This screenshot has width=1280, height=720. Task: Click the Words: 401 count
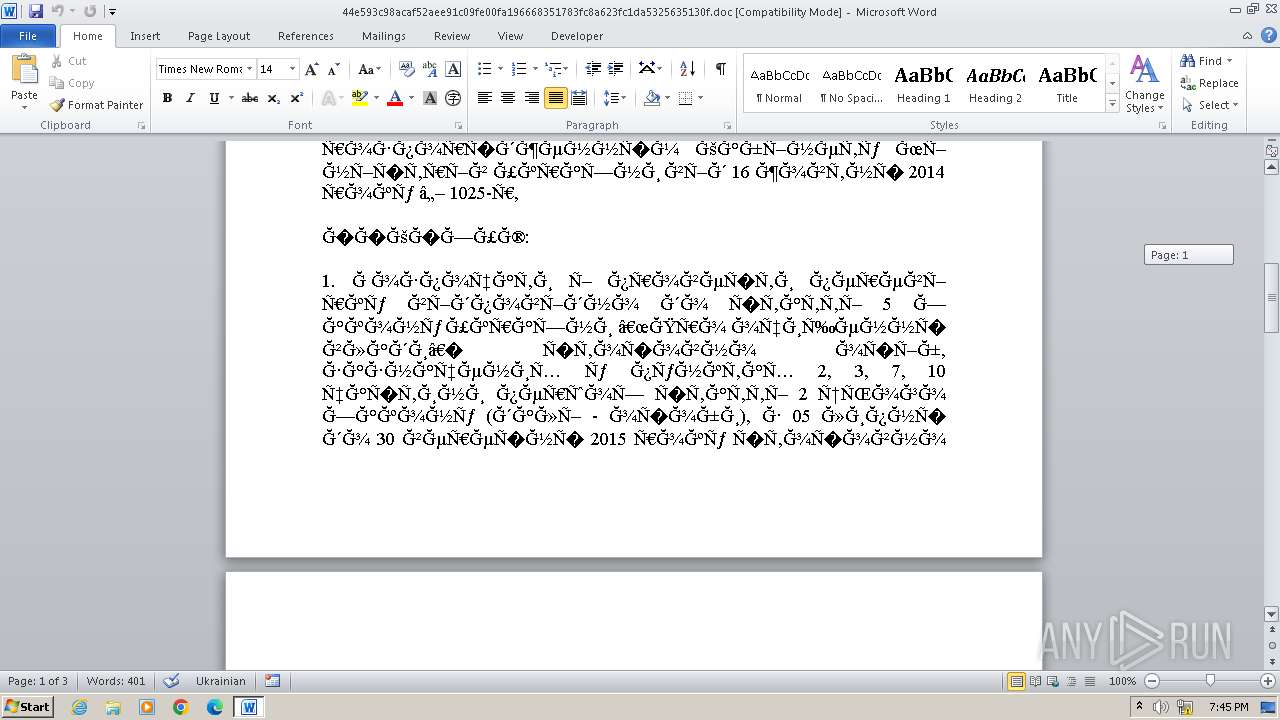click(116, 681)
